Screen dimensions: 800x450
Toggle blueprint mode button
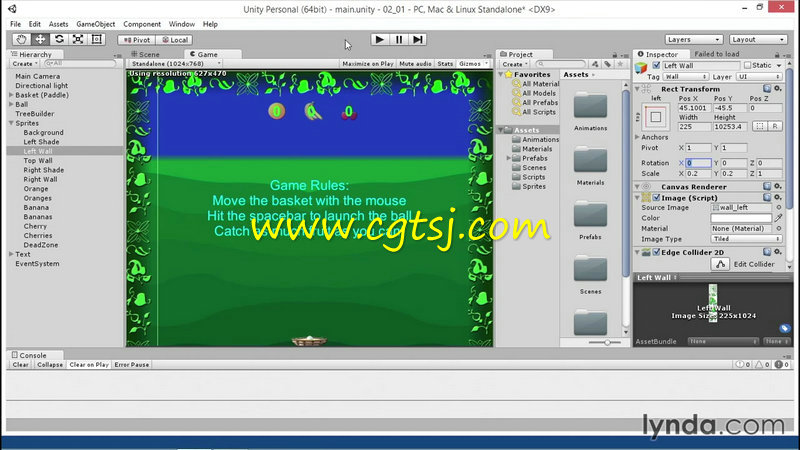pyautogui.click(x=760, y=126)
